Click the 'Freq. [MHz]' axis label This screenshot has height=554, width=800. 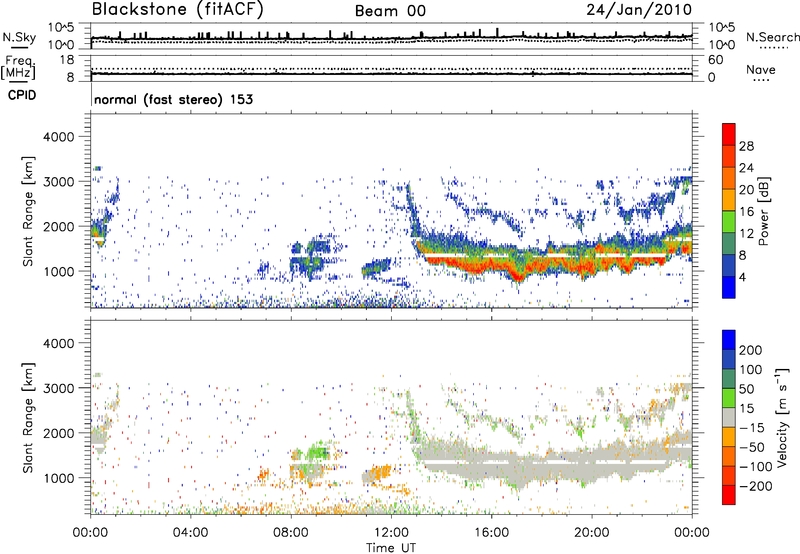[18, 68]
